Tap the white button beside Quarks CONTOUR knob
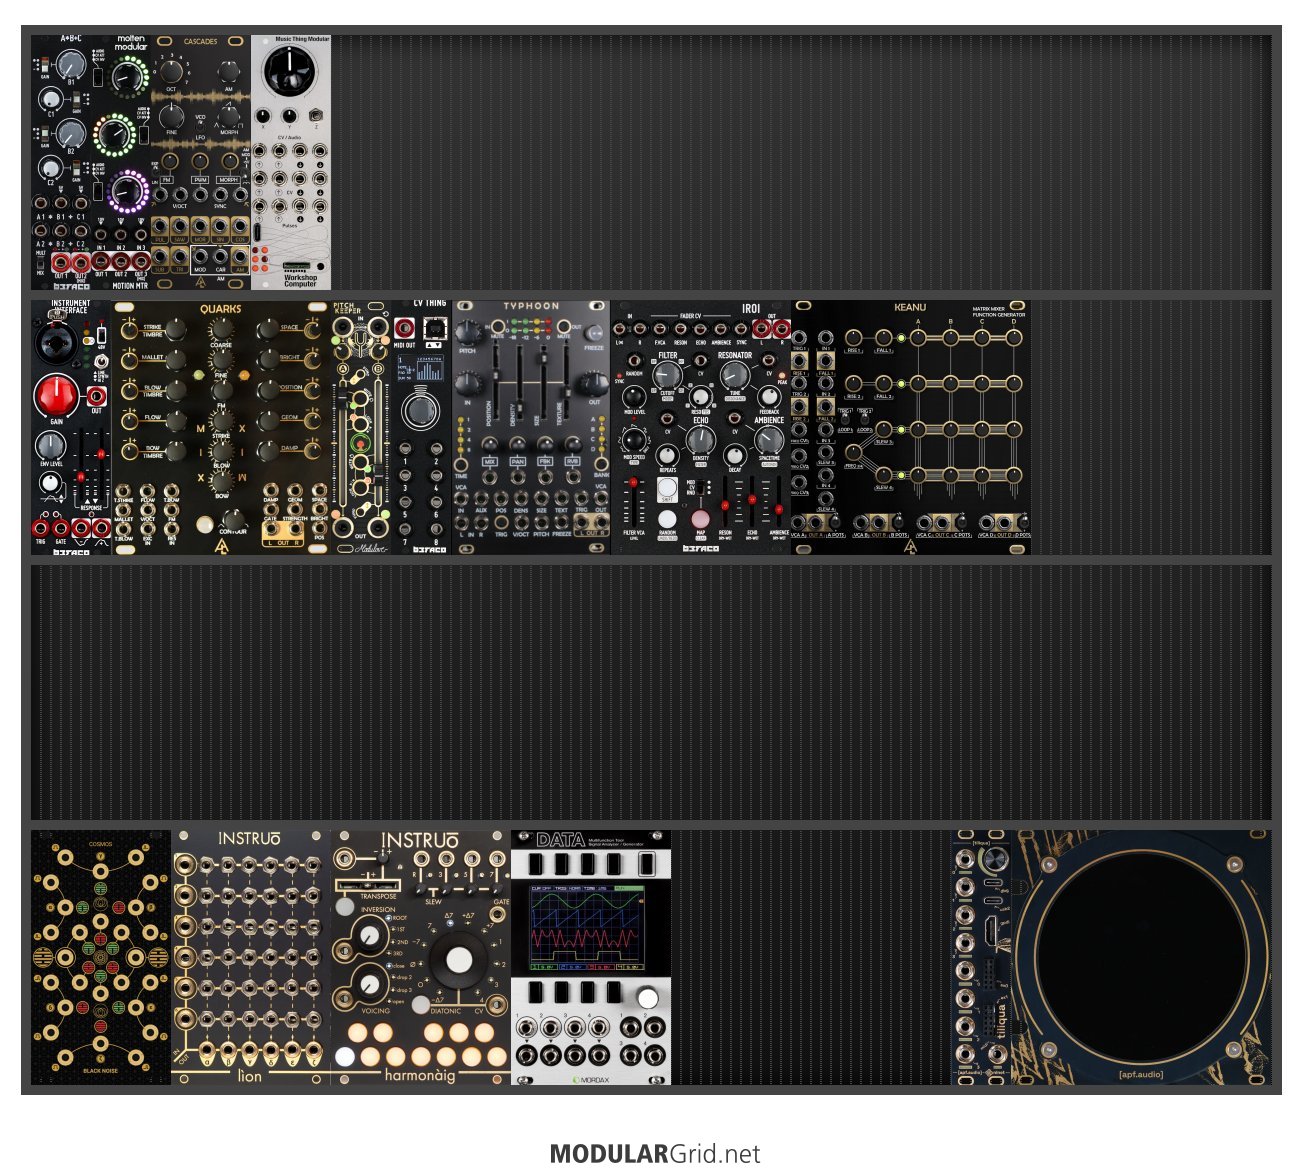 [204, 523]
